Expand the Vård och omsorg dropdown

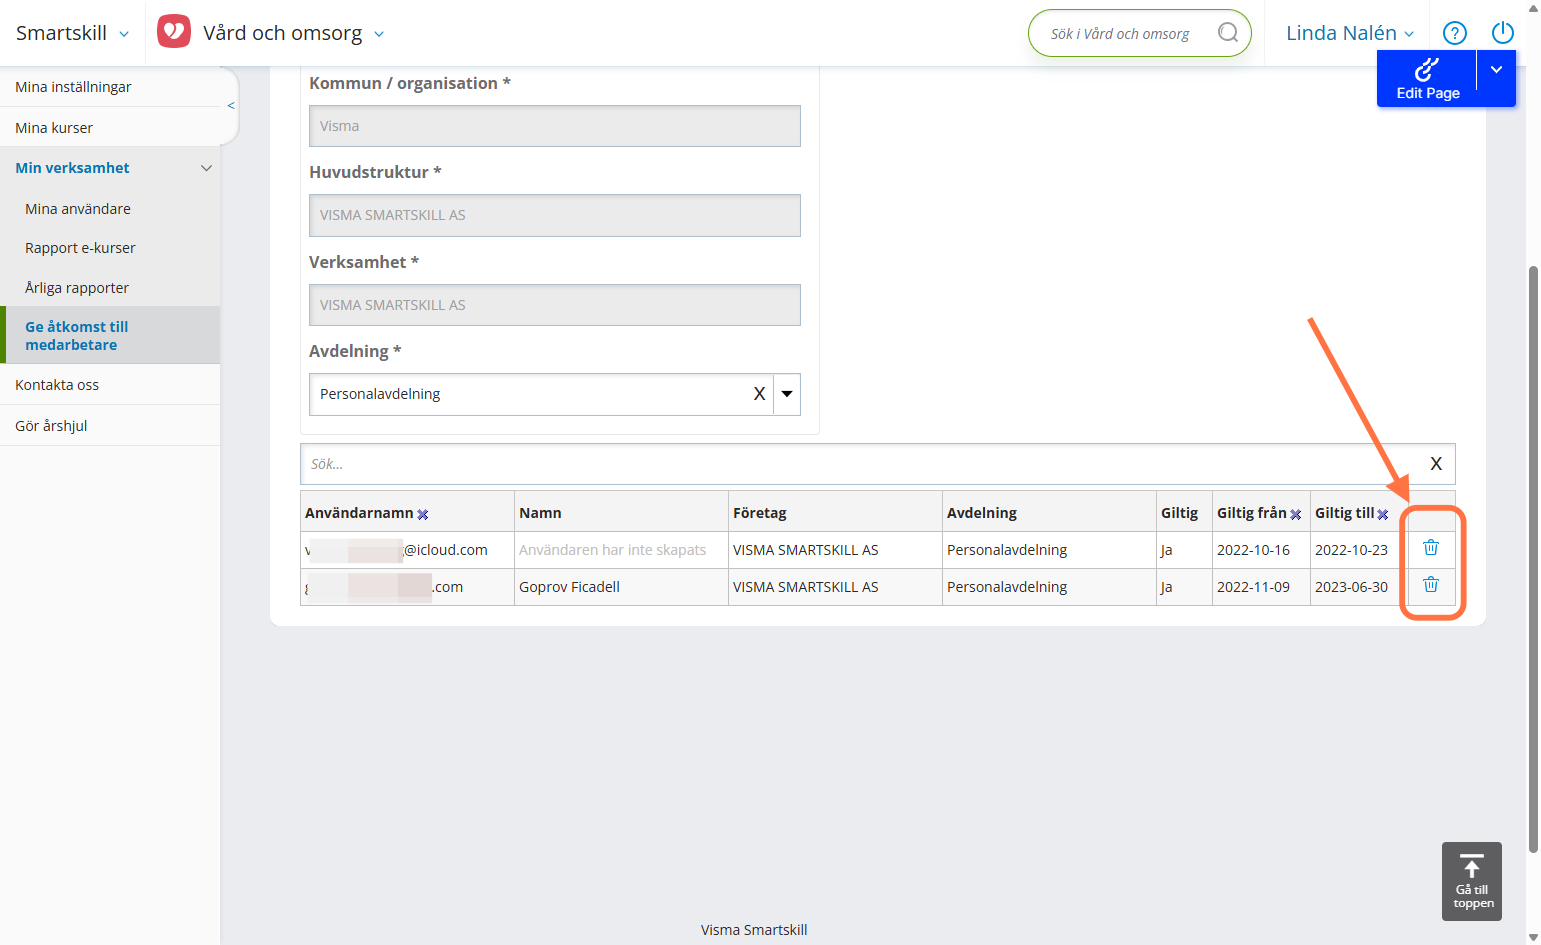coord(379,34)
